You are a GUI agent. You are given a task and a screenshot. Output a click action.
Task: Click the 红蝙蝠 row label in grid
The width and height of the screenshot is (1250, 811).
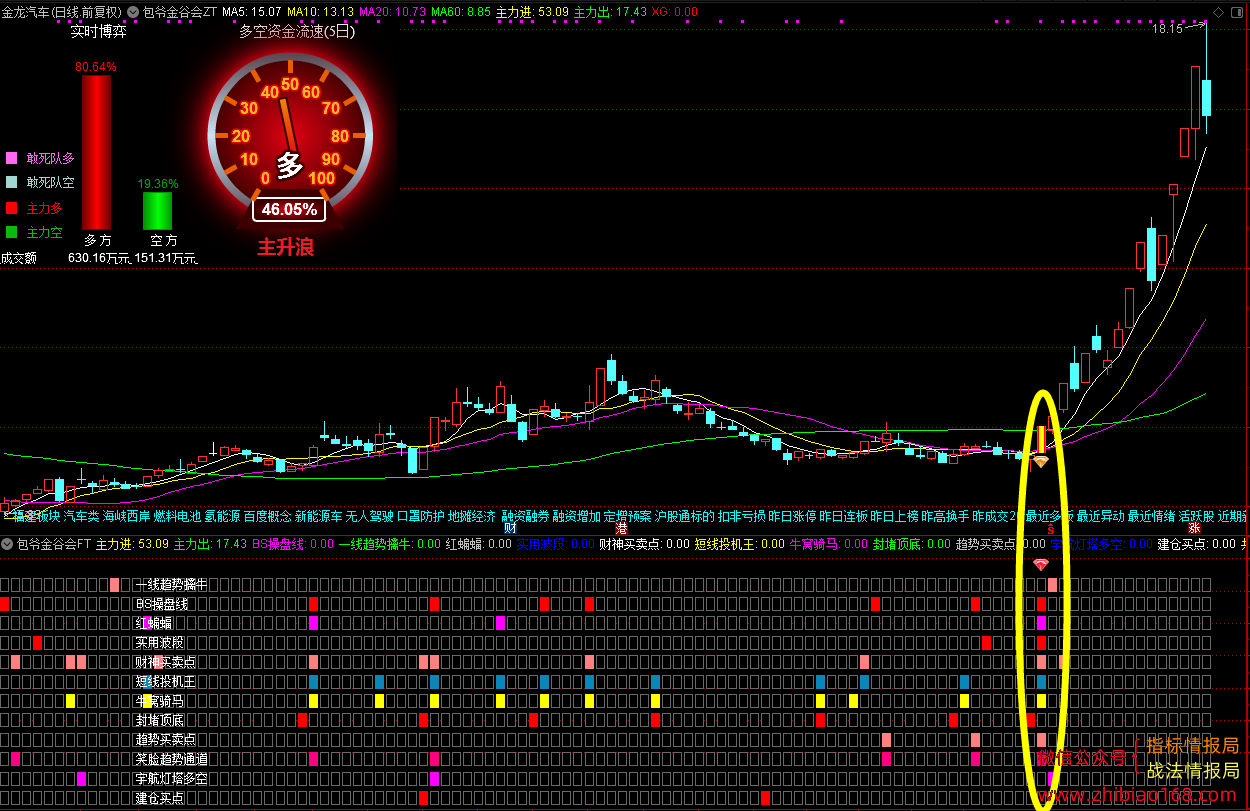click(x=153, y=623)
